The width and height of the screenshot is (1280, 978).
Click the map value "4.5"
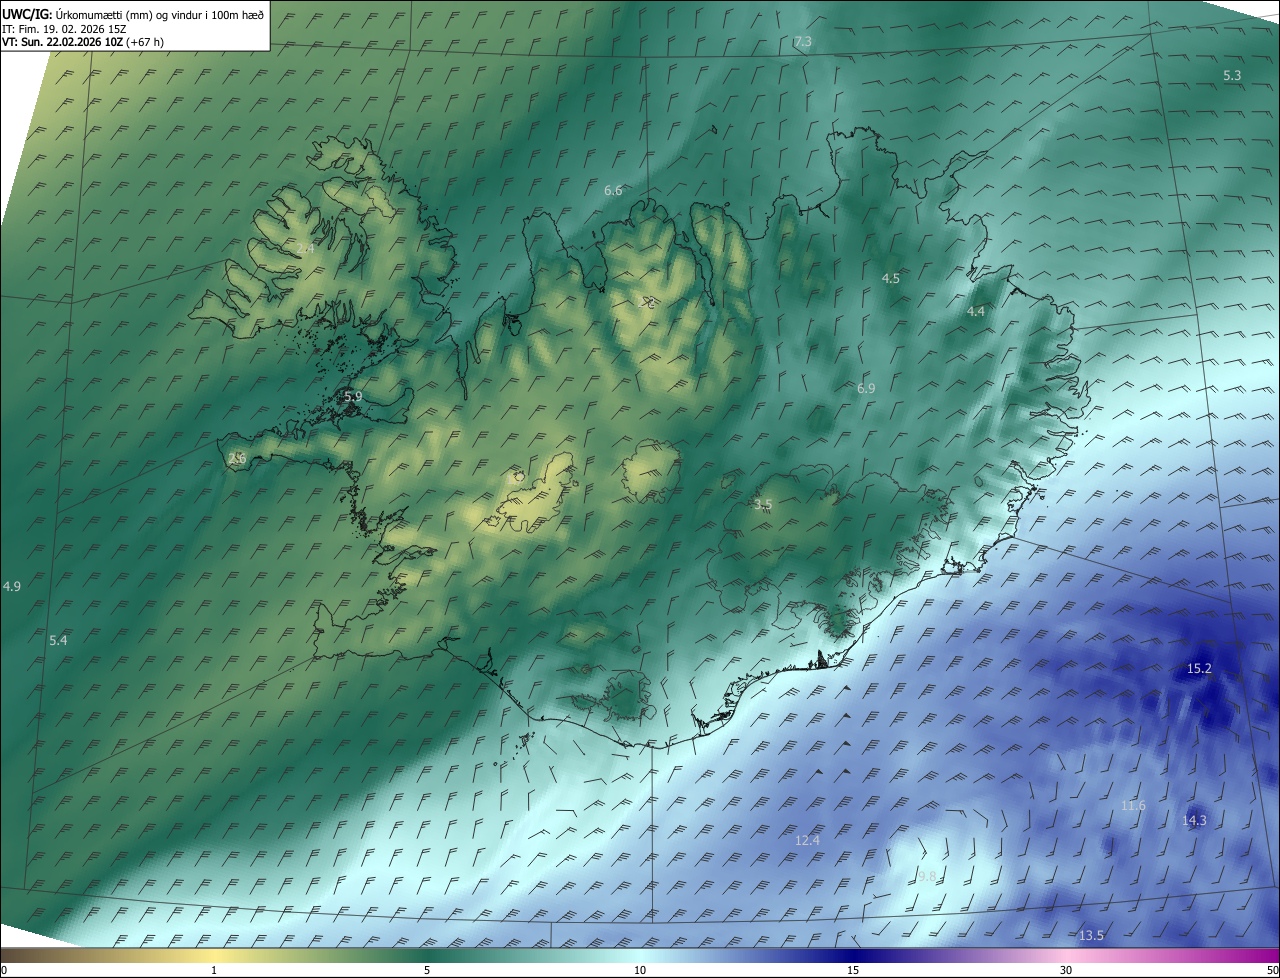(890, 278)
